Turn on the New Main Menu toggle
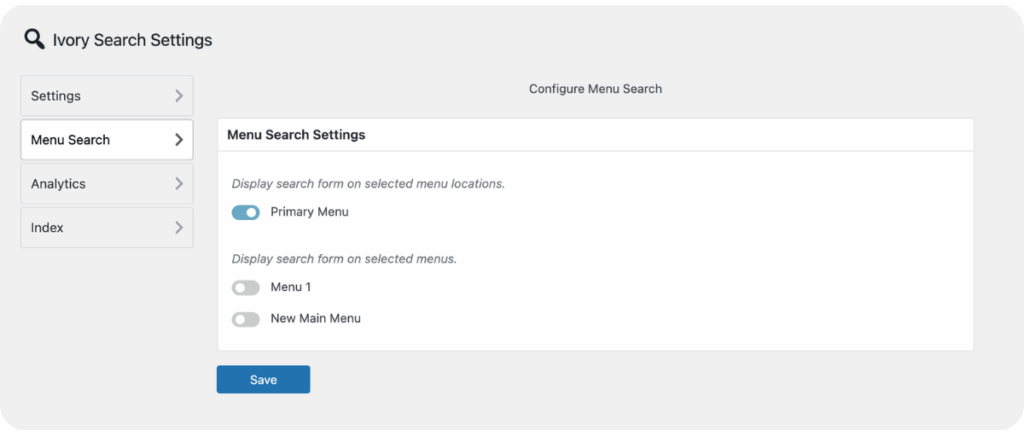Image resolution: width=1024 pixels, height=435 pixels. tap(246, 319)
